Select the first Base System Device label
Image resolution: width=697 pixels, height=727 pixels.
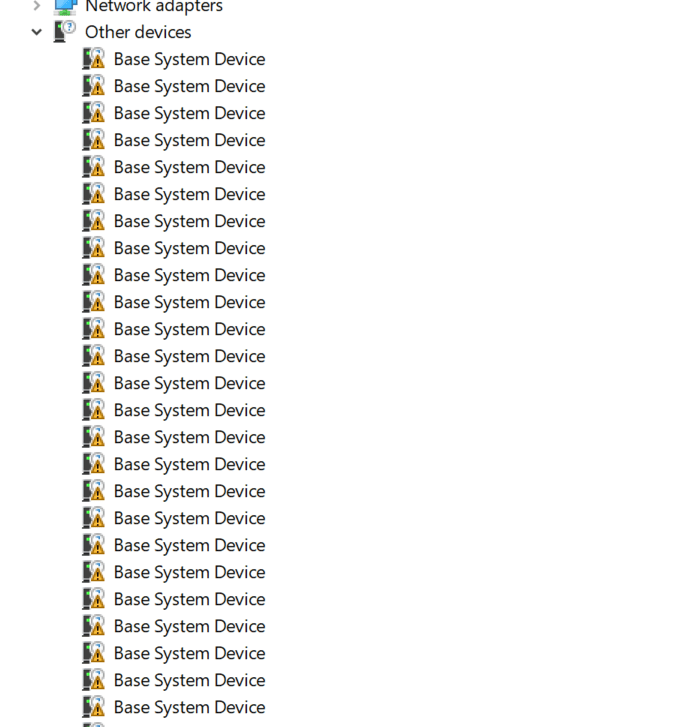pyautogui.click(x=189, y=59)
